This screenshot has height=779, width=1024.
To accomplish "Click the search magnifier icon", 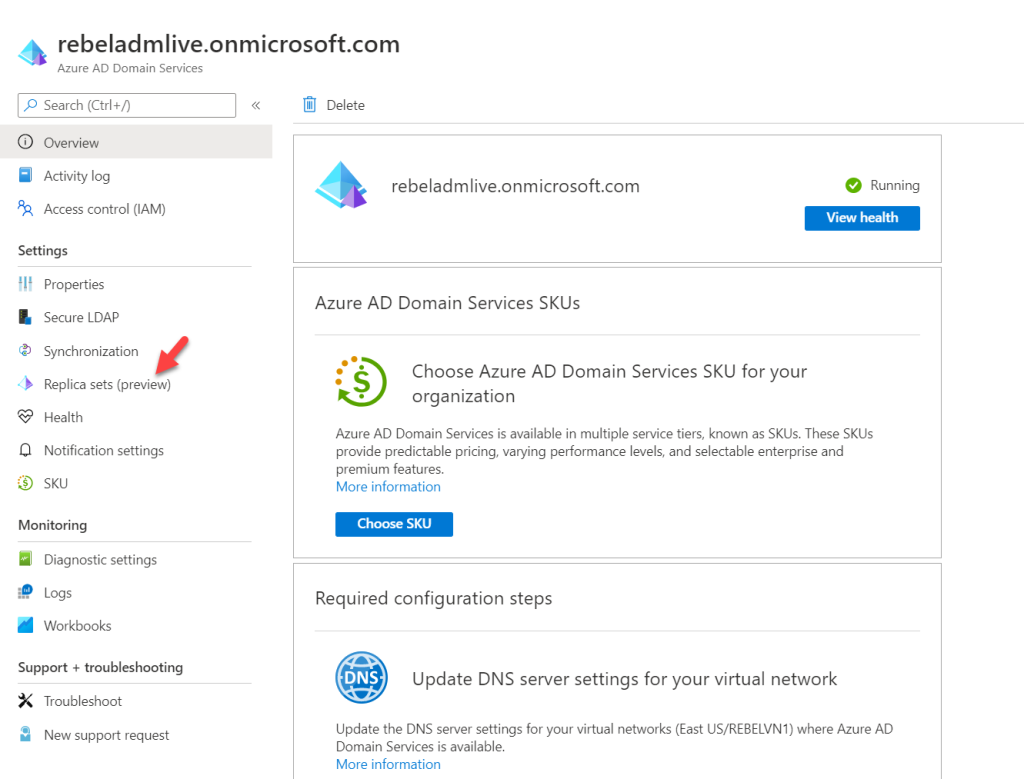I will click(30, 104).
